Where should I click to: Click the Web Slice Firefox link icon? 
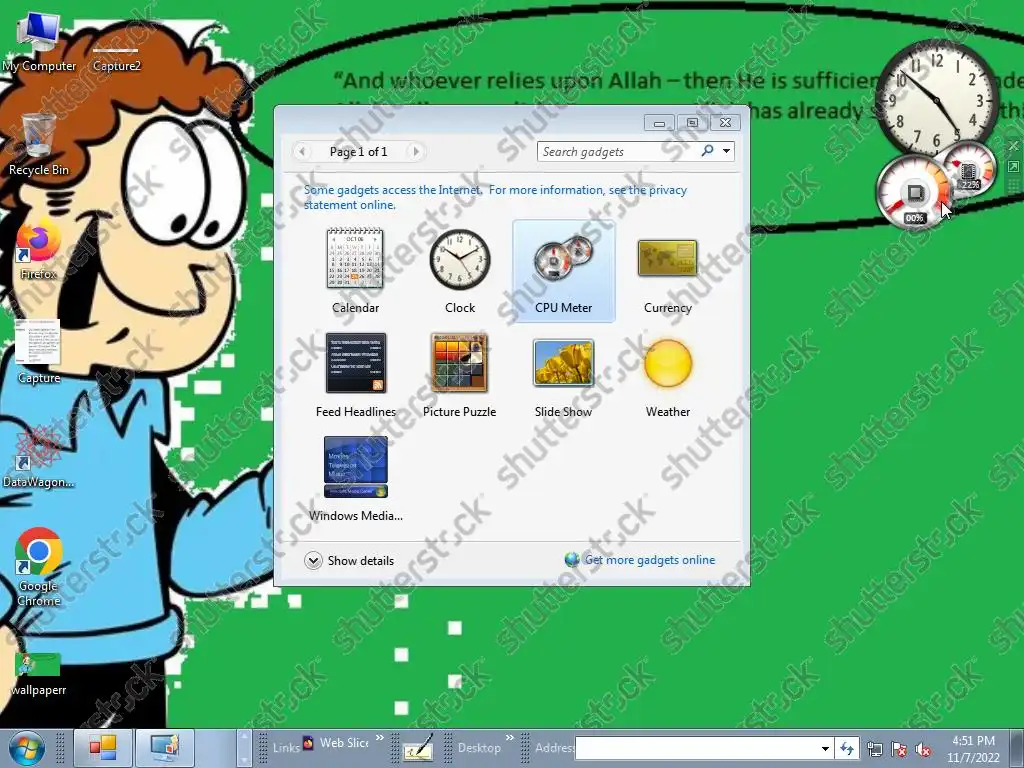(x=308, y=743)
